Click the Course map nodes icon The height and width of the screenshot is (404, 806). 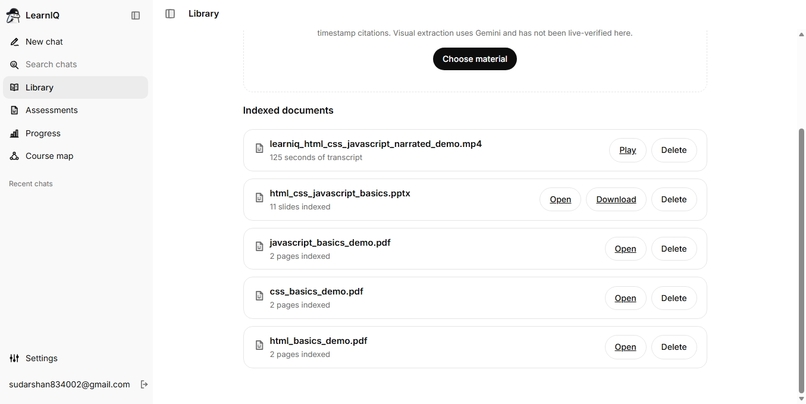14,156
